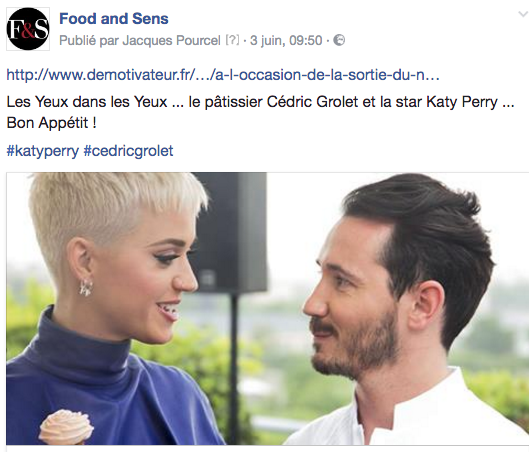Click the cupcake in the photo

[66, 427]
